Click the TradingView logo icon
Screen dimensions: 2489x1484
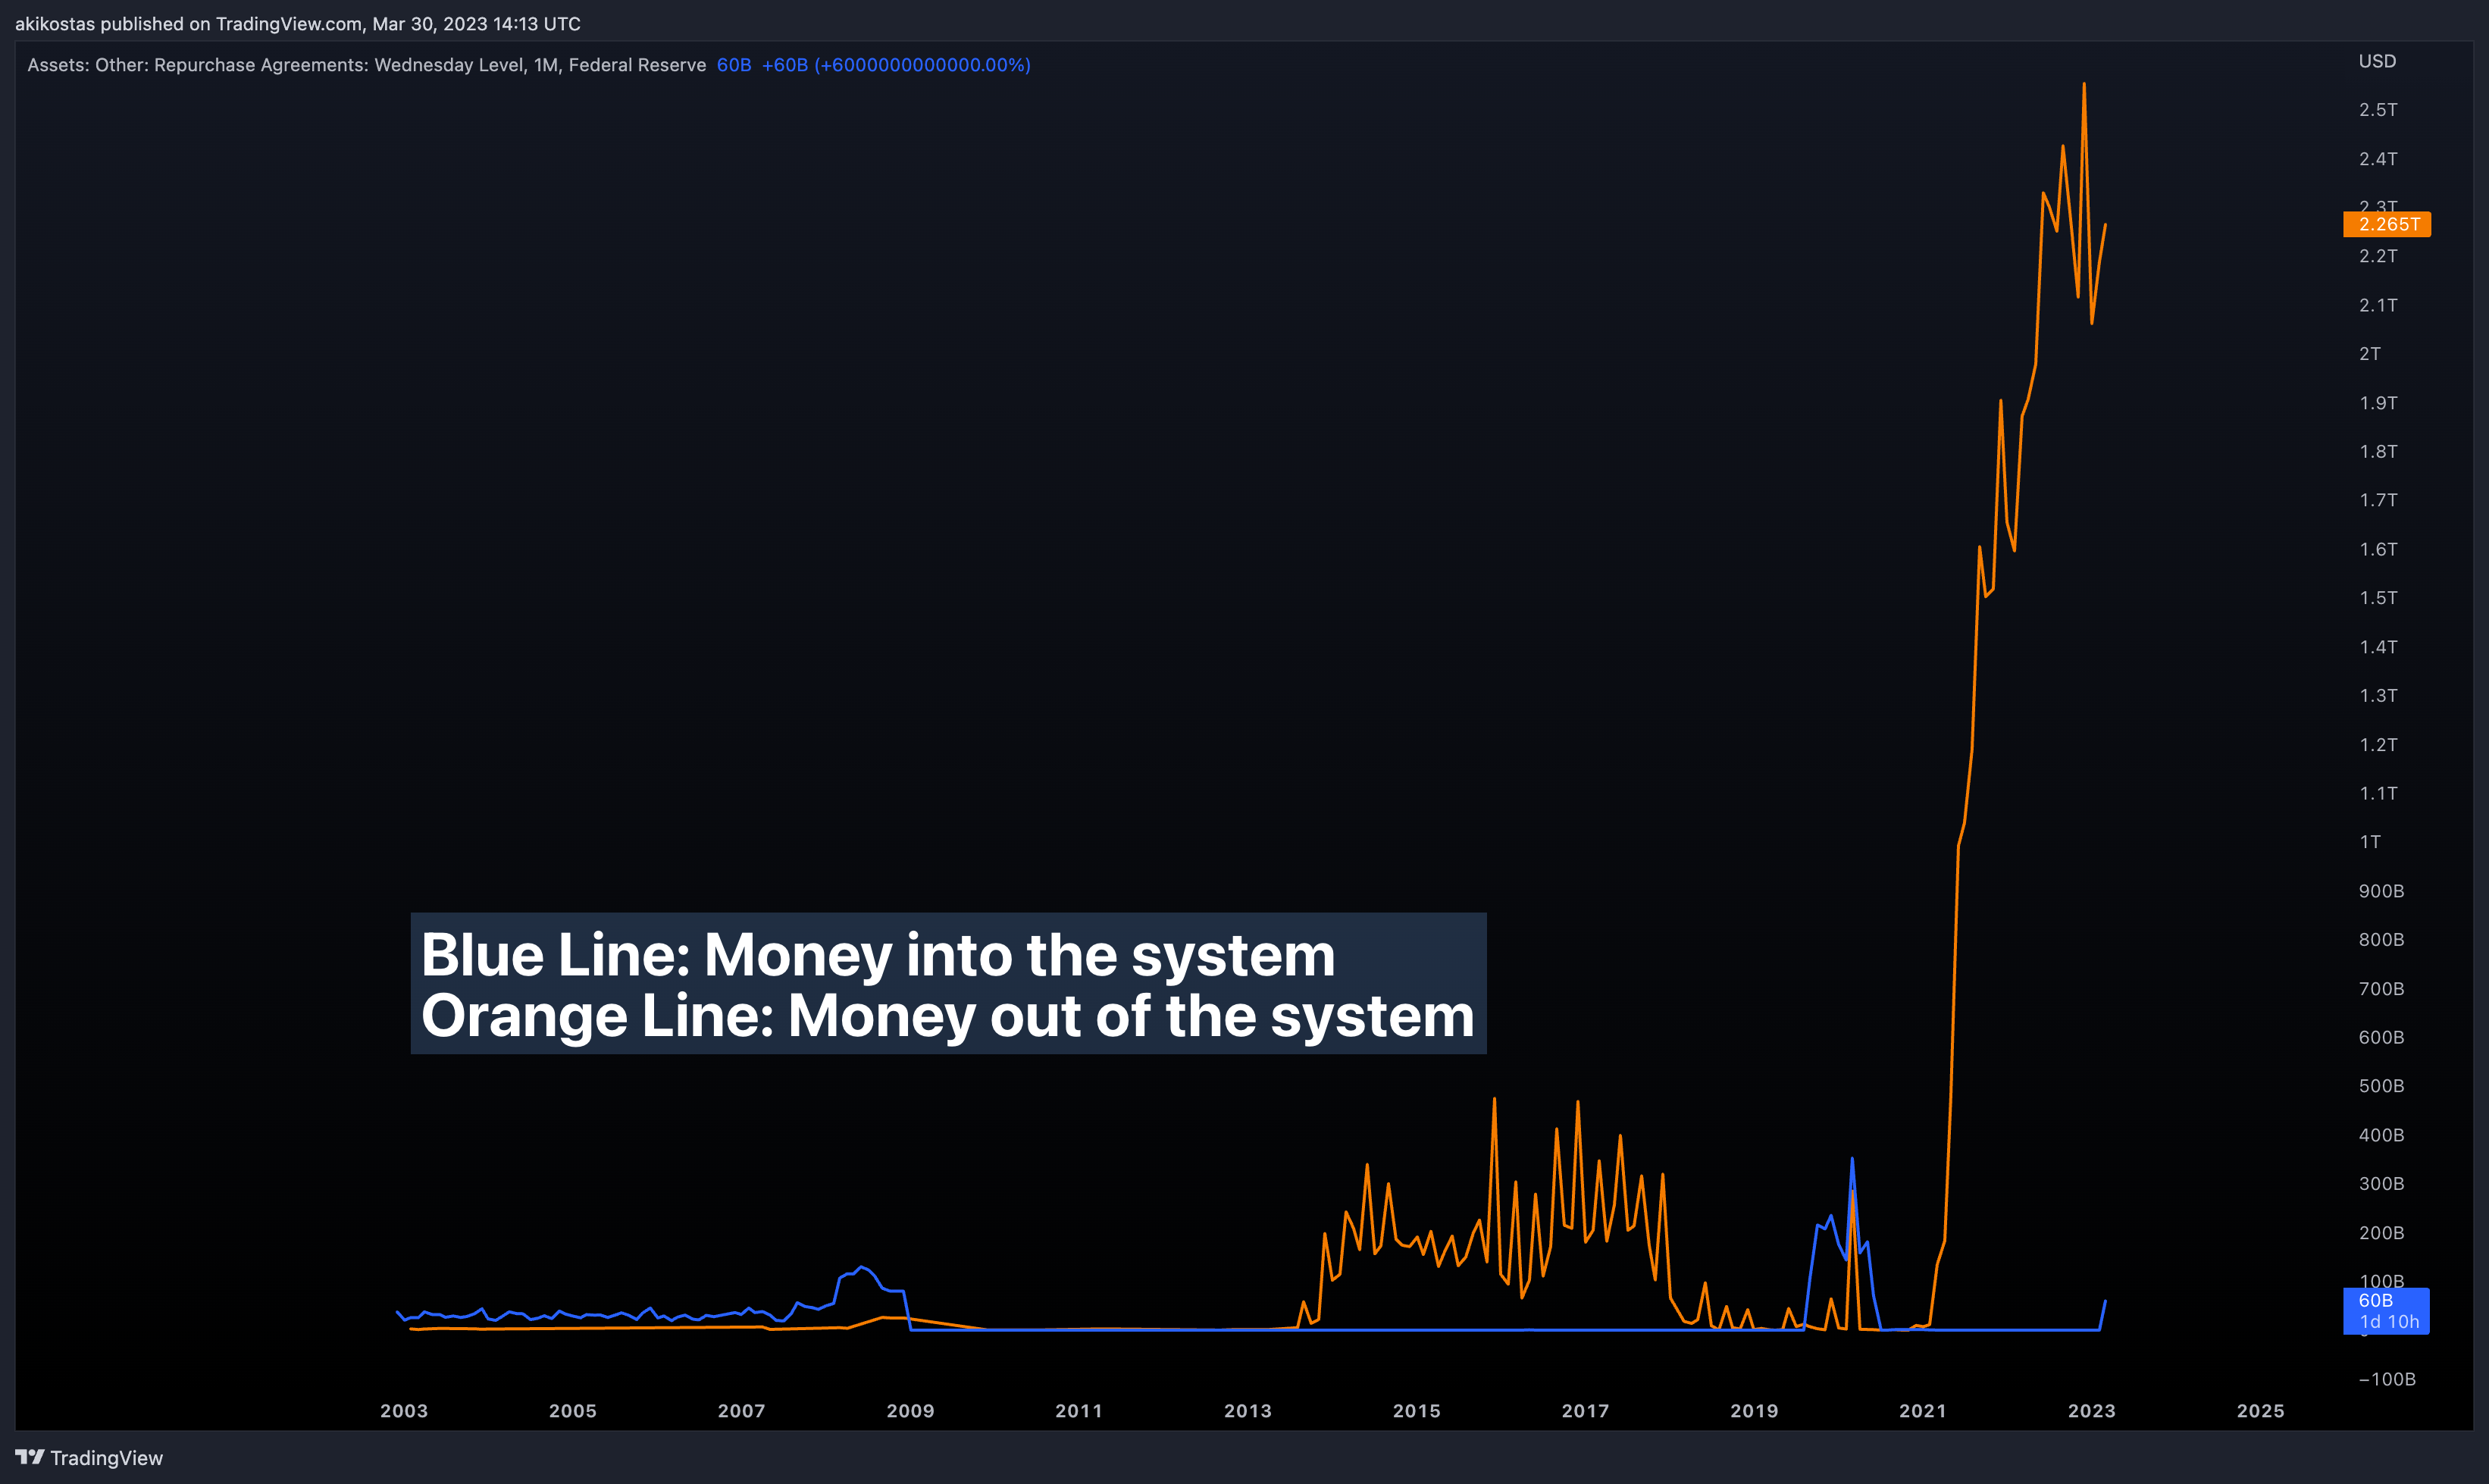30,1457
